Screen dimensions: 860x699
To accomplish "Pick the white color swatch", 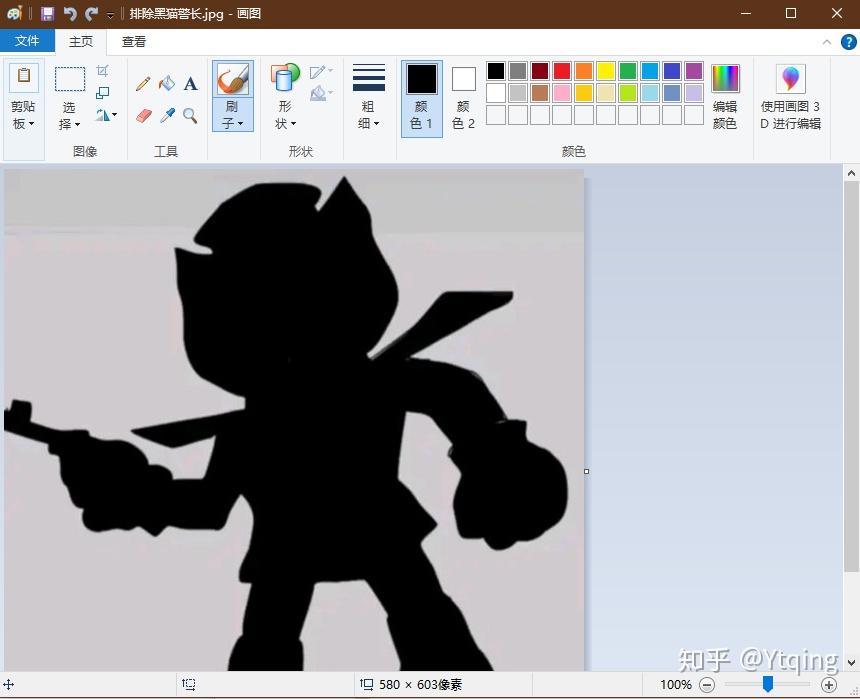I will click(496, 93).
